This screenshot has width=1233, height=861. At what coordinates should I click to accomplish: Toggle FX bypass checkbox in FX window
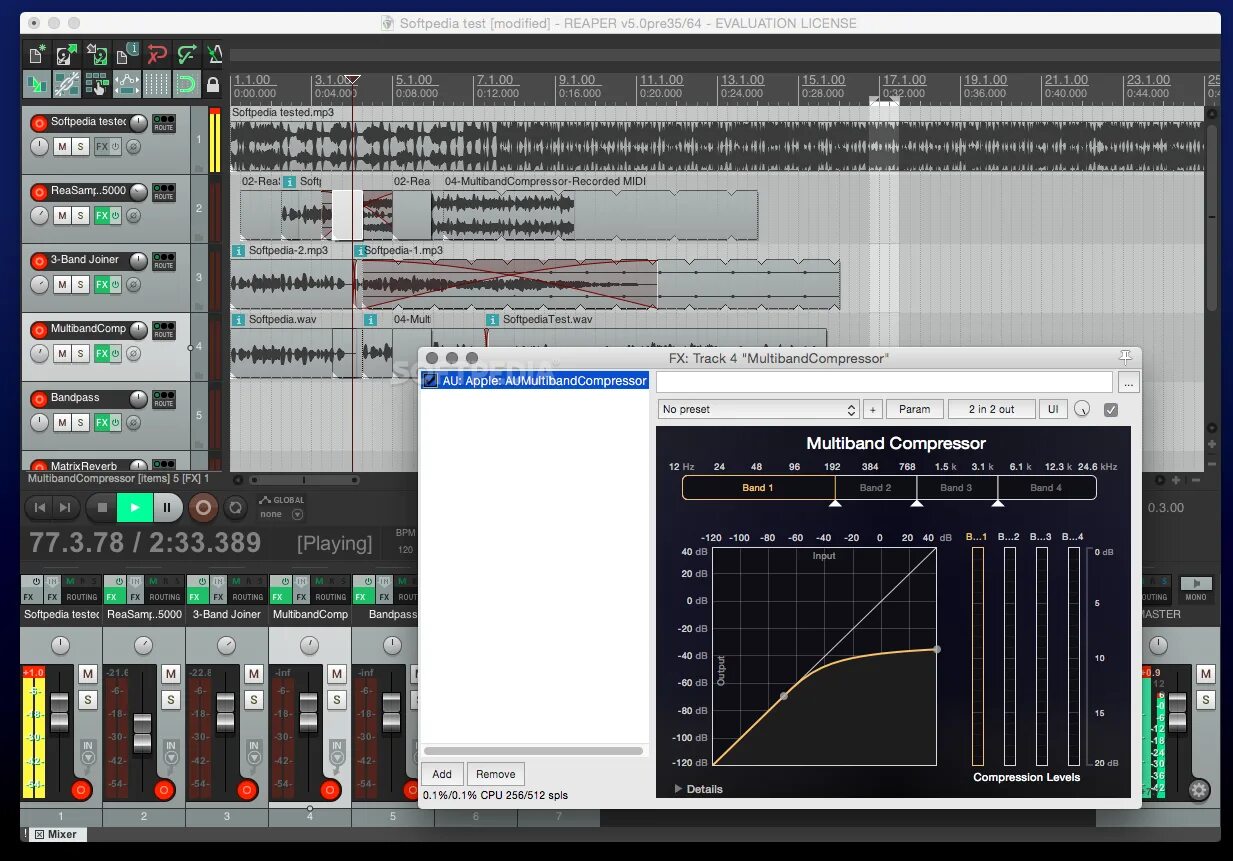point(1110,409)
